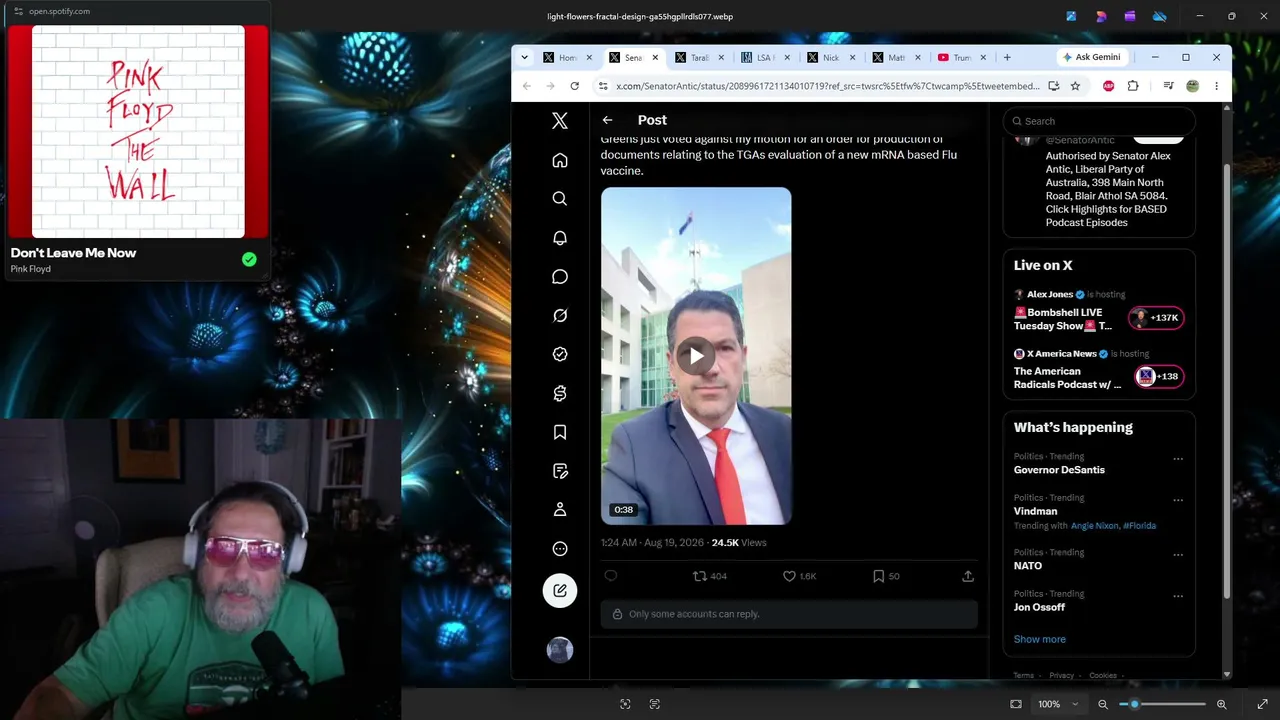Zoom out in the Photos viewer
The image size is (1280, 720).
1103,704
